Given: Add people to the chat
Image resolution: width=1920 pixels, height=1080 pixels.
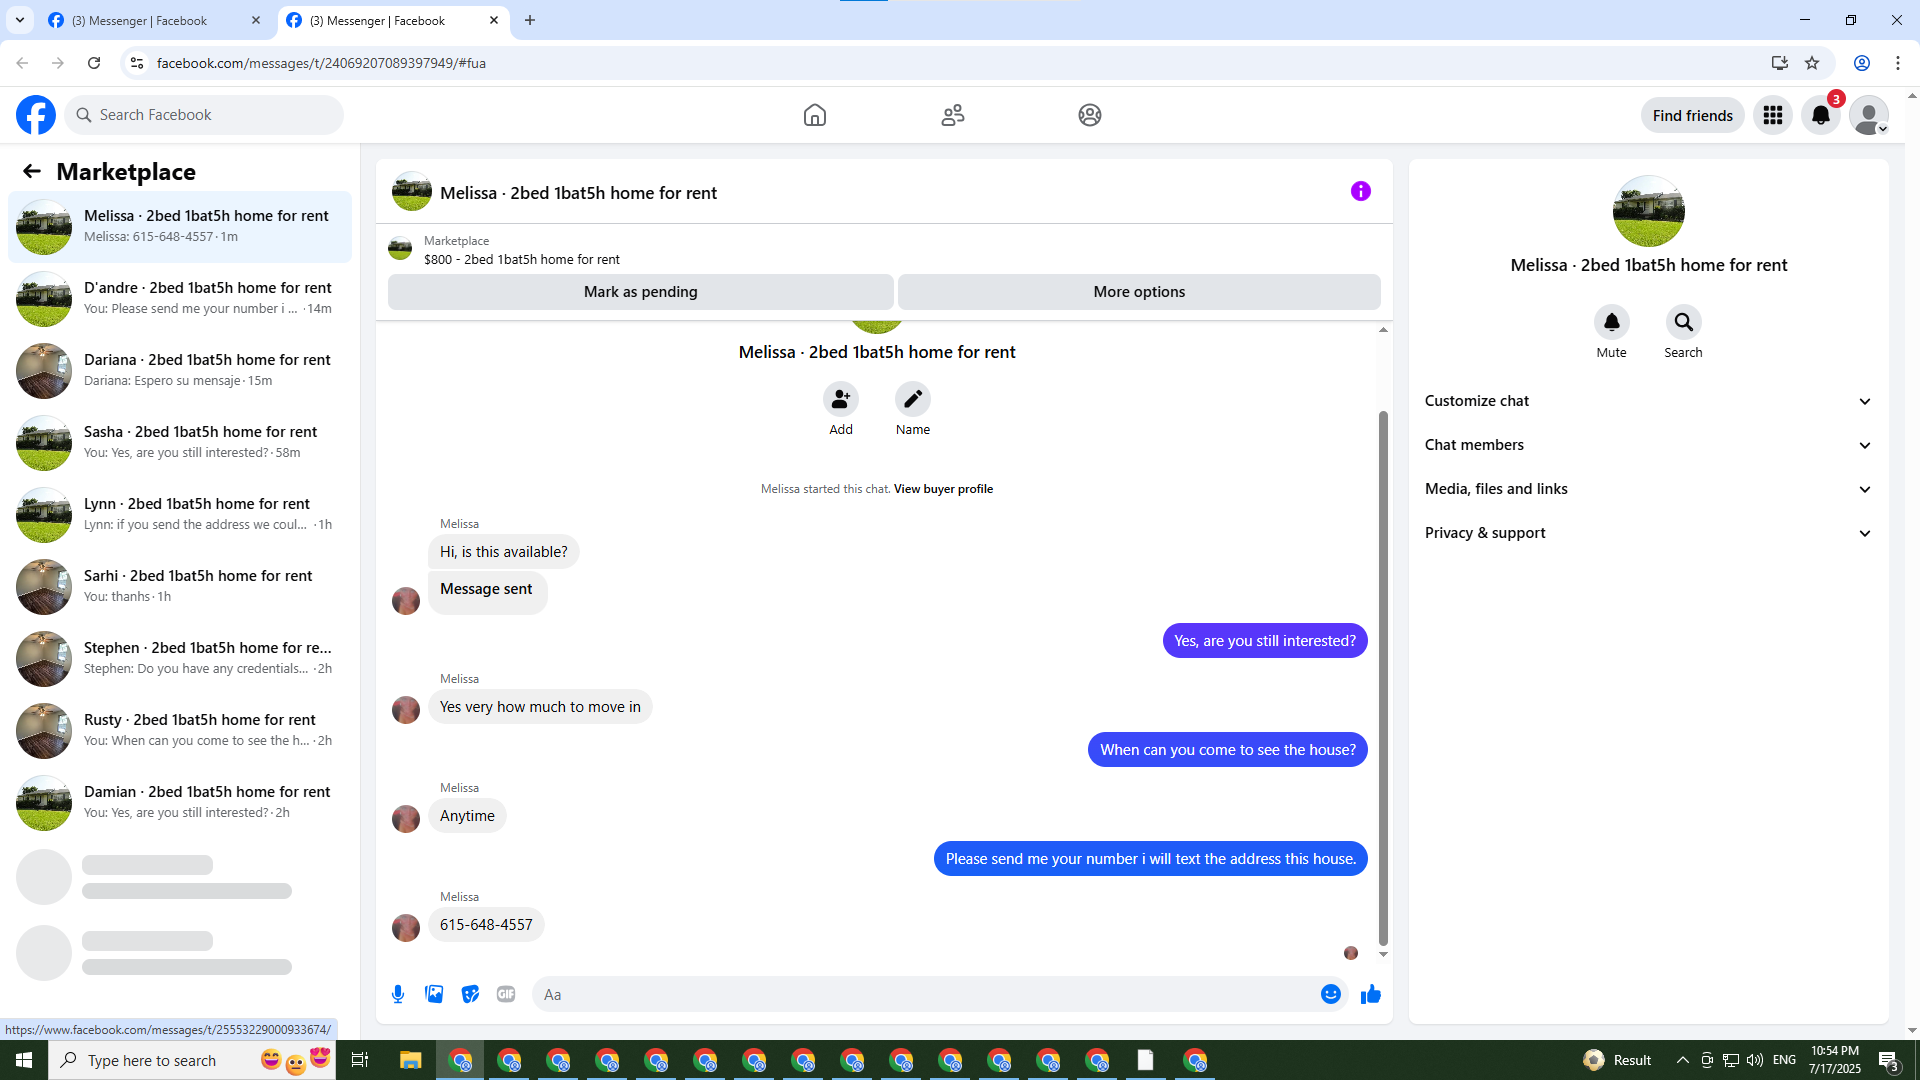Looking at the screenshot, I should [x=841, y=399].
